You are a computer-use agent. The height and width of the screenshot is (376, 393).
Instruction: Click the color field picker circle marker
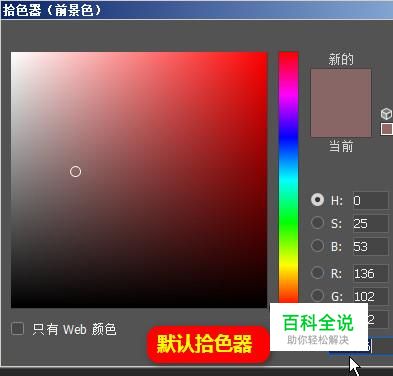[x=76, y=171]
